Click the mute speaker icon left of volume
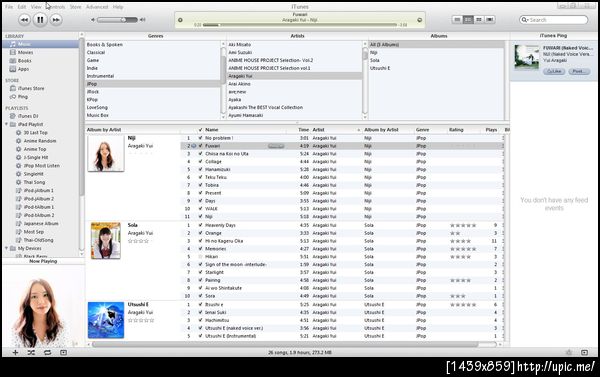The height and width of the screenshot is (377, 600). (93, 20)
